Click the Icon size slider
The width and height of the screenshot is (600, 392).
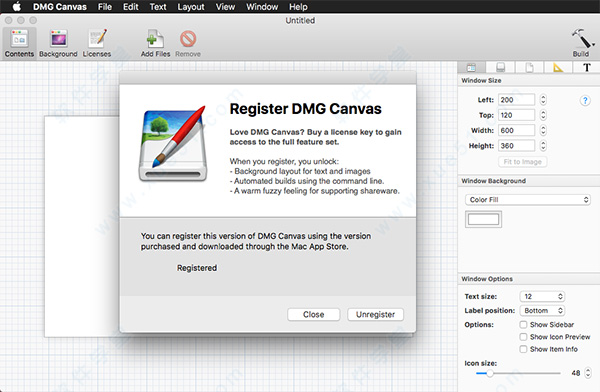[518, 373]
